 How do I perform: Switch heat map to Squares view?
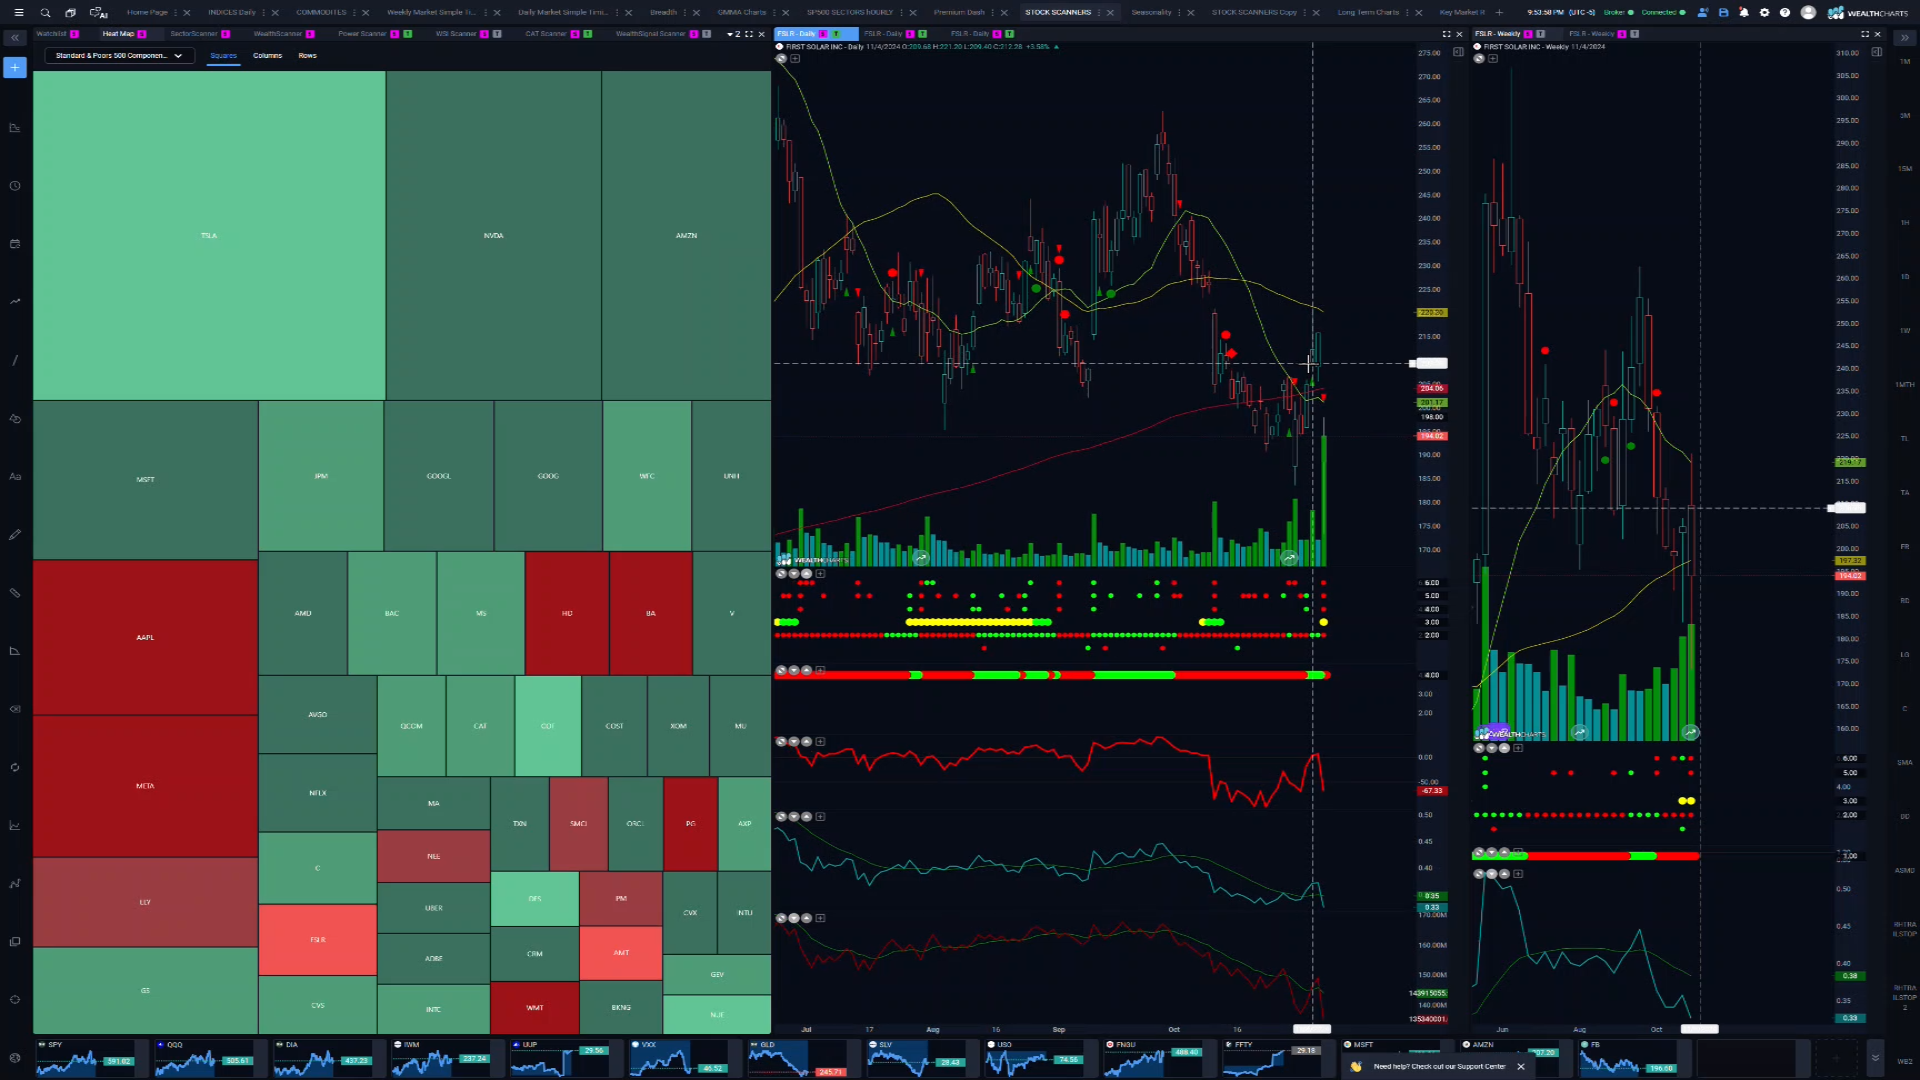(x=223, y=56)
